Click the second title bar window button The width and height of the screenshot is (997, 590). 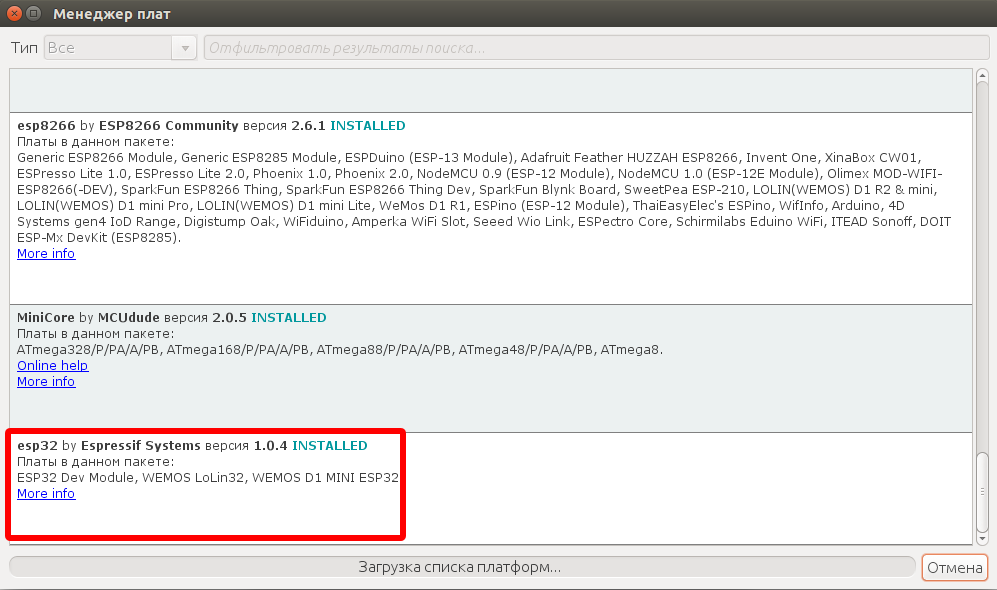pos(34,14)
